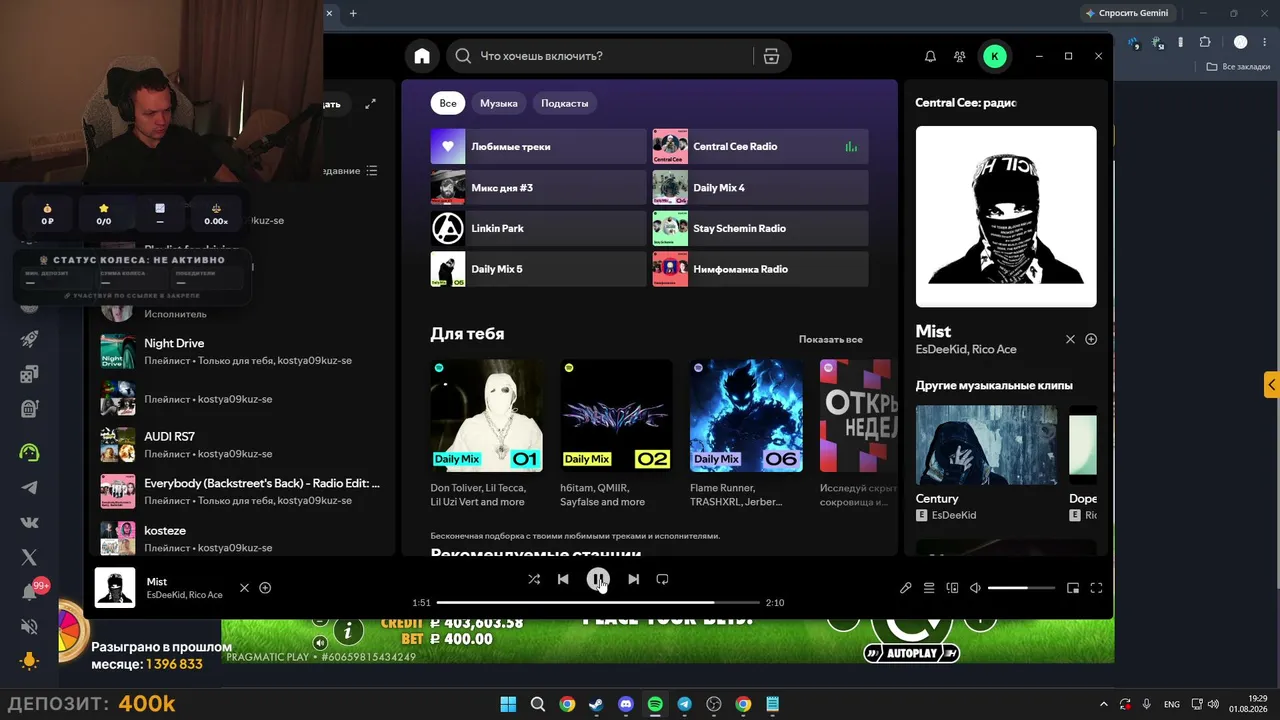This screenshot has height=720, width=1280.
Task: Open Микс дня #3 shortcut
Action: pyautogui.click(x=538, y=187)
